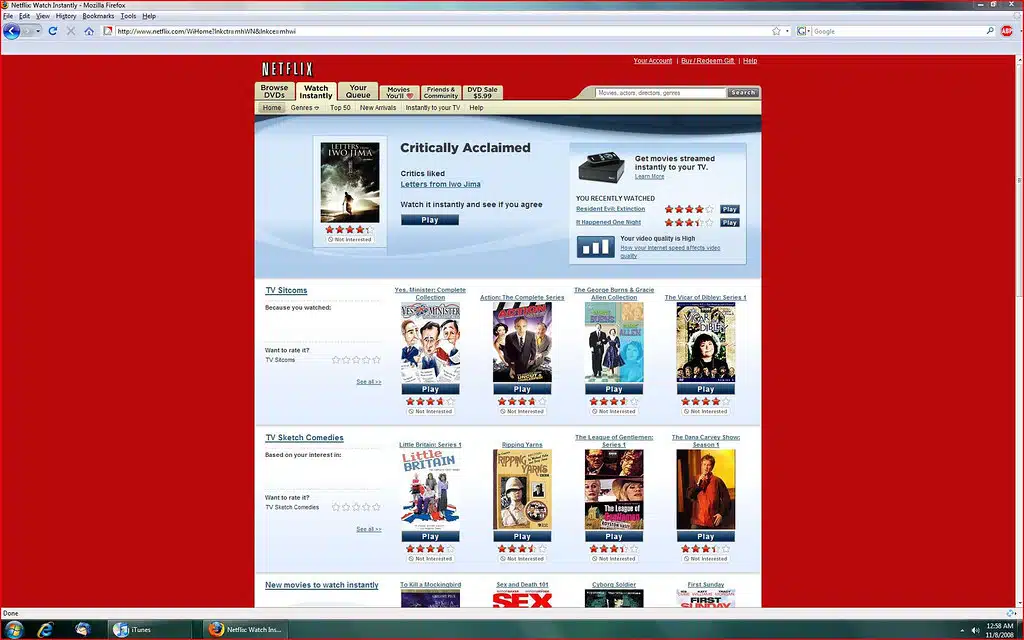Image resolution: width=1024 pixels, height=640 pixels.
Task: Play Letters from Iwo Jima
Action: (x=430, y=220)
